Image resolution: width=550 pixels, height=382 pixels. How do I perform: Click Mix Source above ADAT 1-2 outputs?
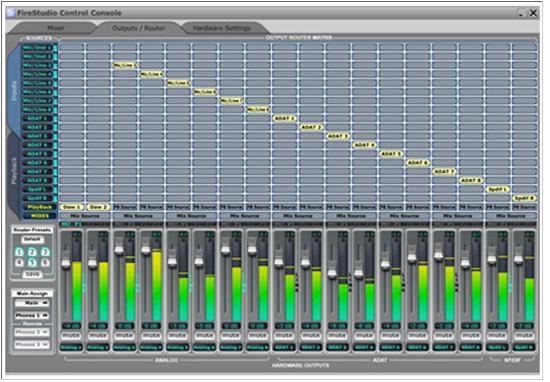click(298, 216)
